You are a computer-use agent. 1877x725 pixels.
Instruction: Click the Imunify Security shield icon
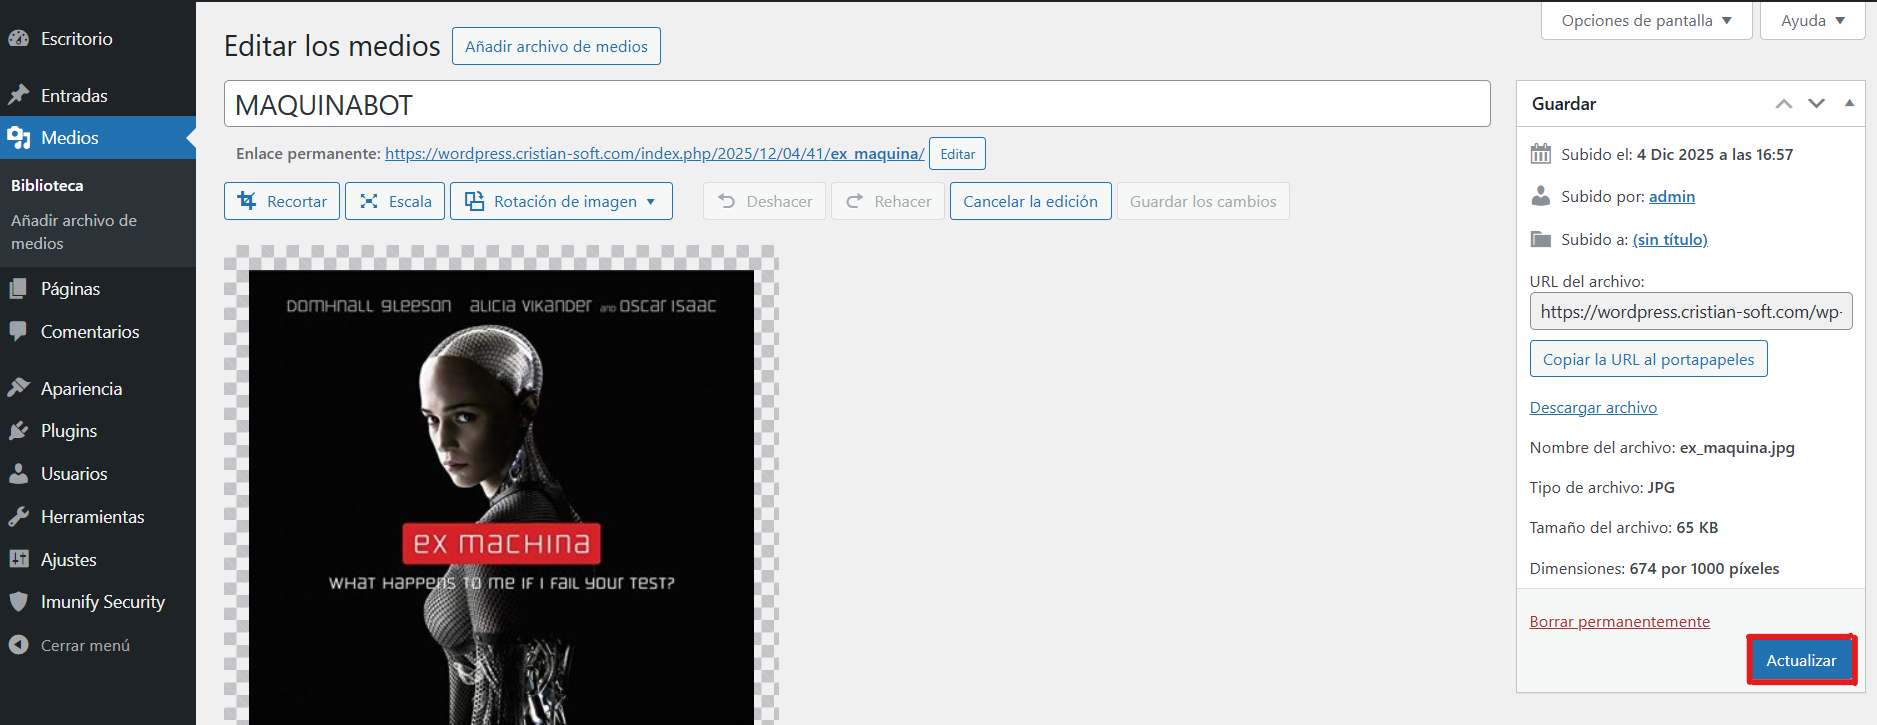click(x=19, y=602)
